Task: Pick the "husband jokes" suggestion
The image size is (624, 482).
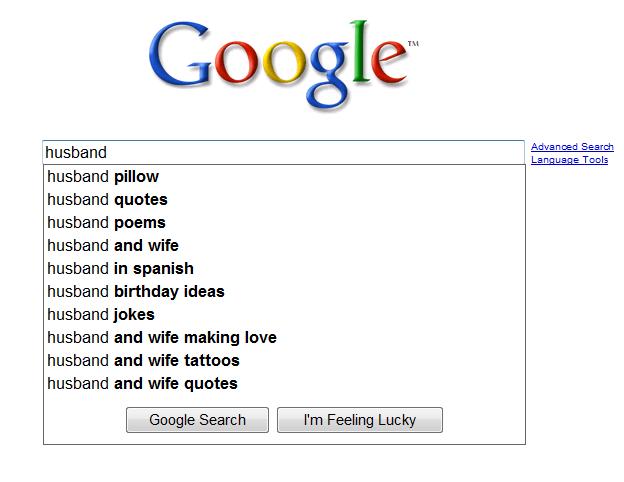Action: [x=101, y=315]
